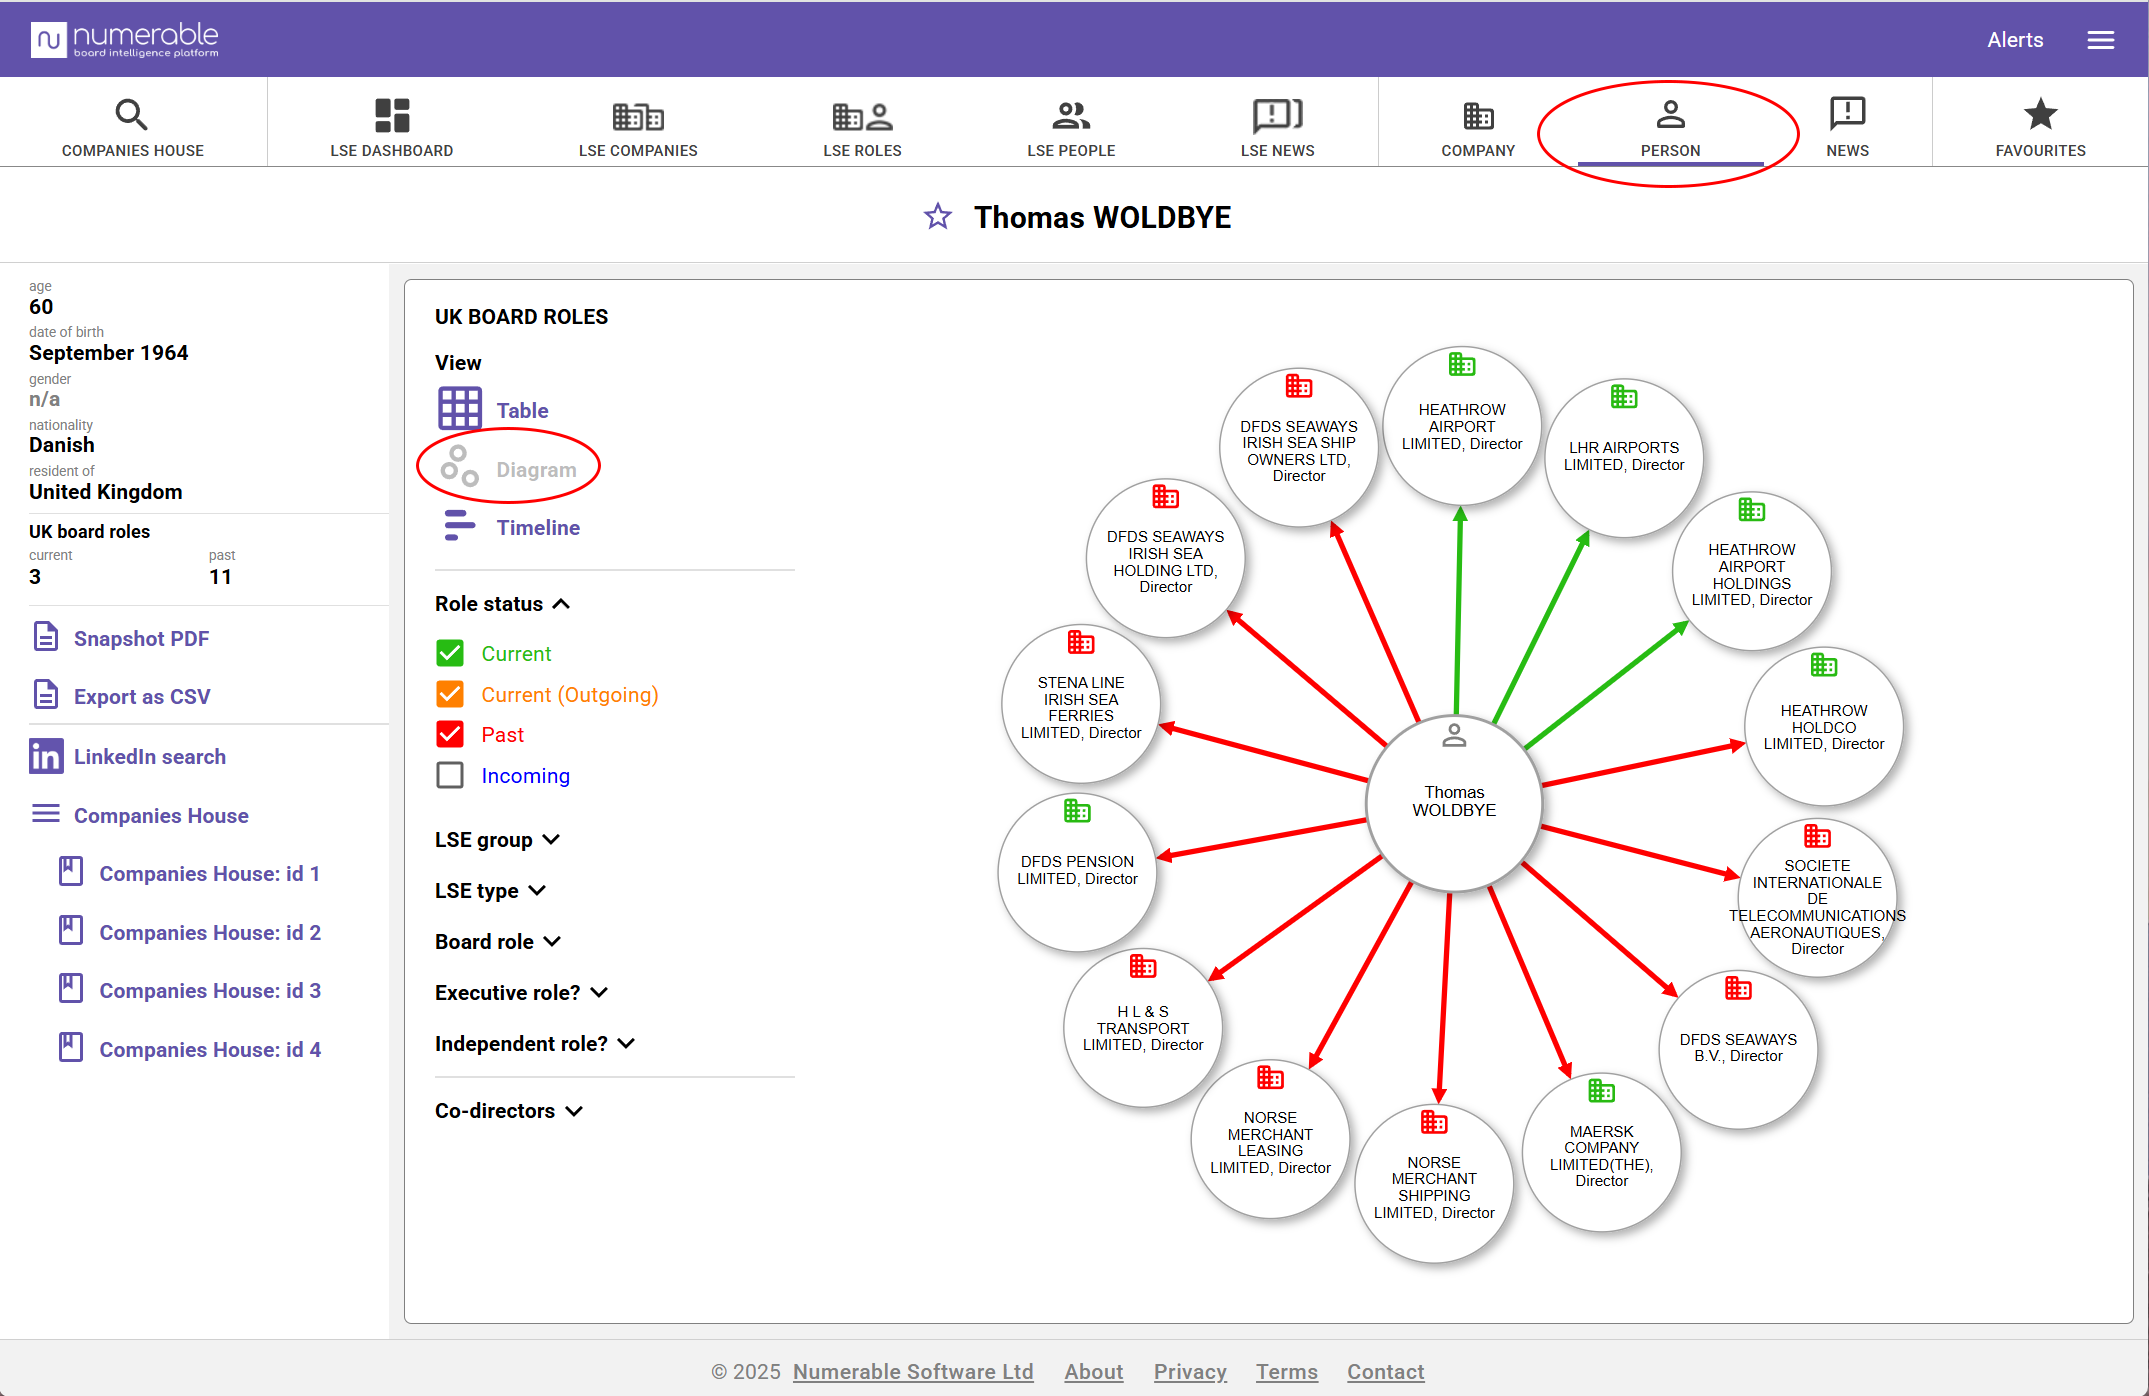Screen dimensions: 2149x1396
Task: Click Export as CSV link
Action: click(142, 696)
